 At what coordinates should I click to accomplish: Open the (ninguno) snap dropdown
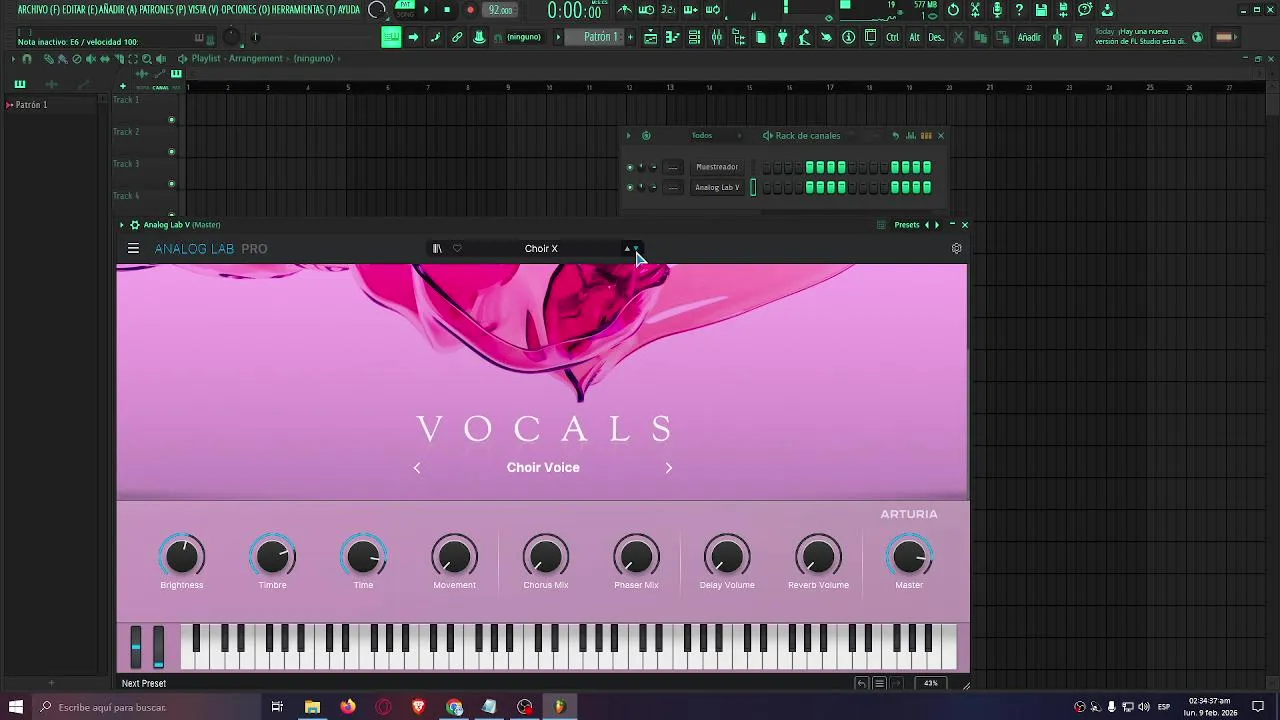(x=524, y=37)
